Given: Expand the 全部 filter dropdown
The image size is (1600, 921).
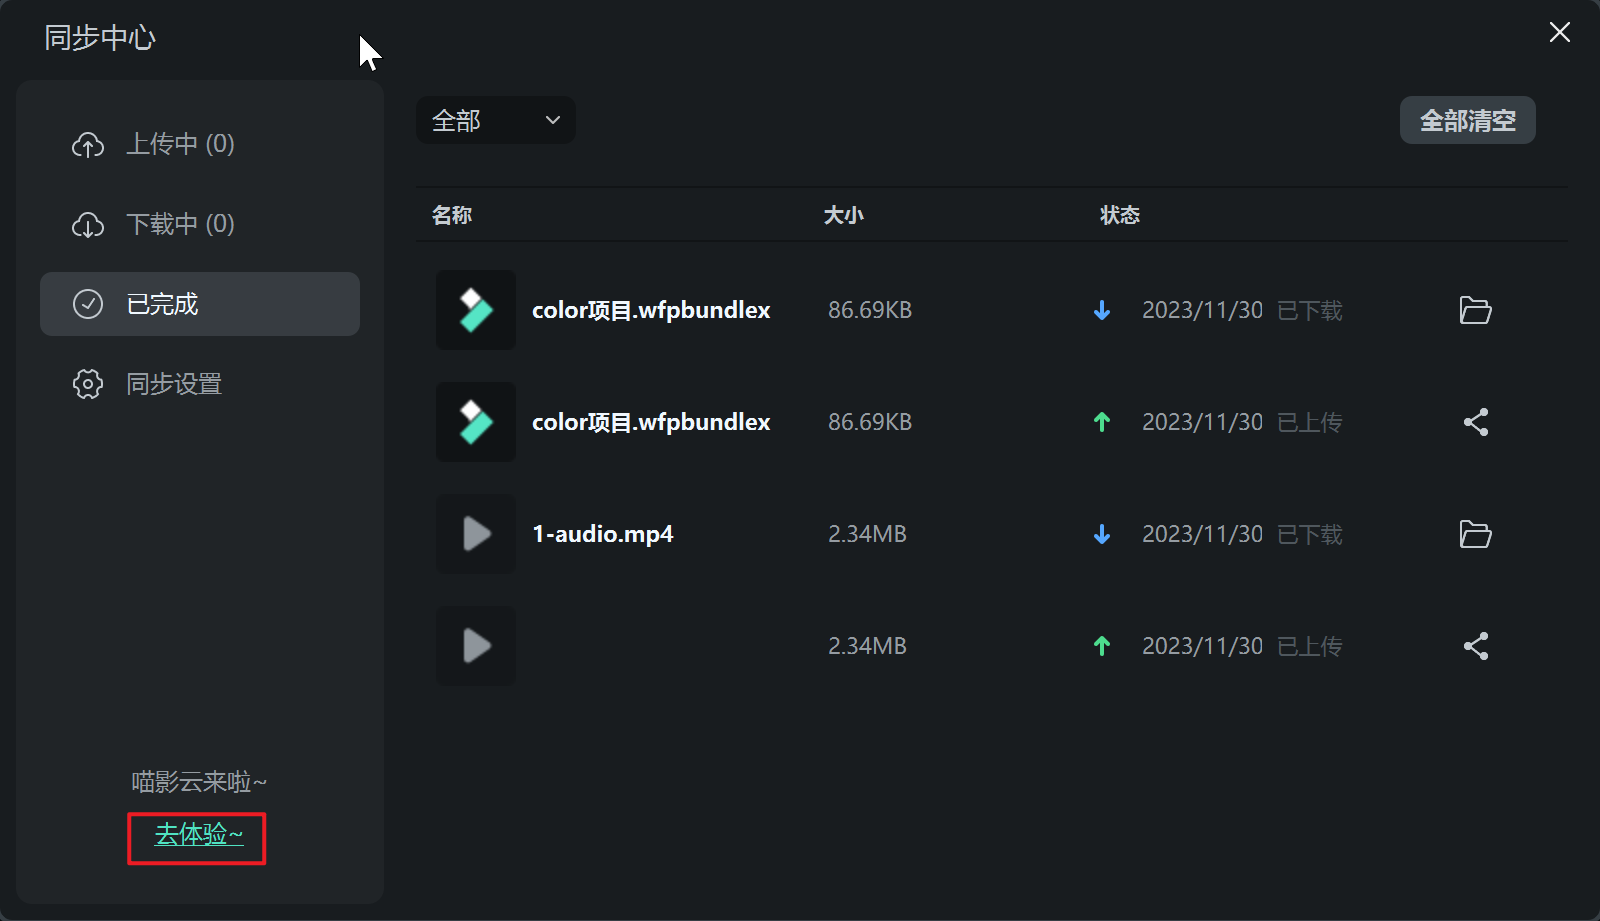Looking at the screenshot, I should pos(495,120).
